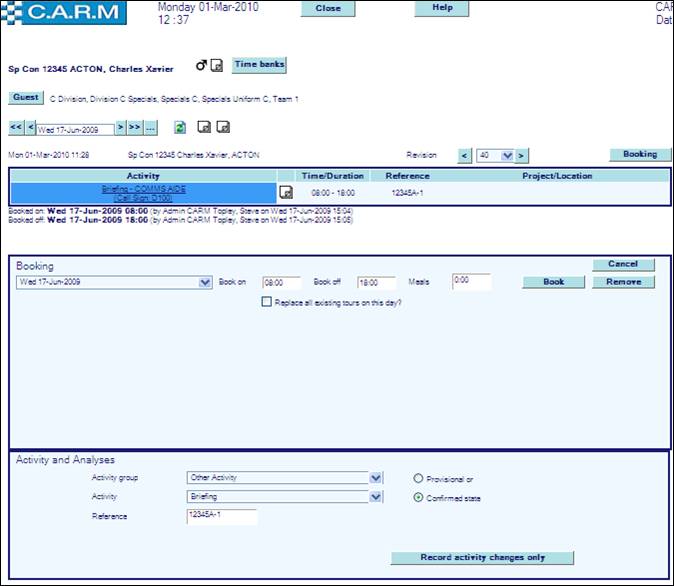674x586 pixels.
Task: Open the Revision number dropdown
Action: 507,155
